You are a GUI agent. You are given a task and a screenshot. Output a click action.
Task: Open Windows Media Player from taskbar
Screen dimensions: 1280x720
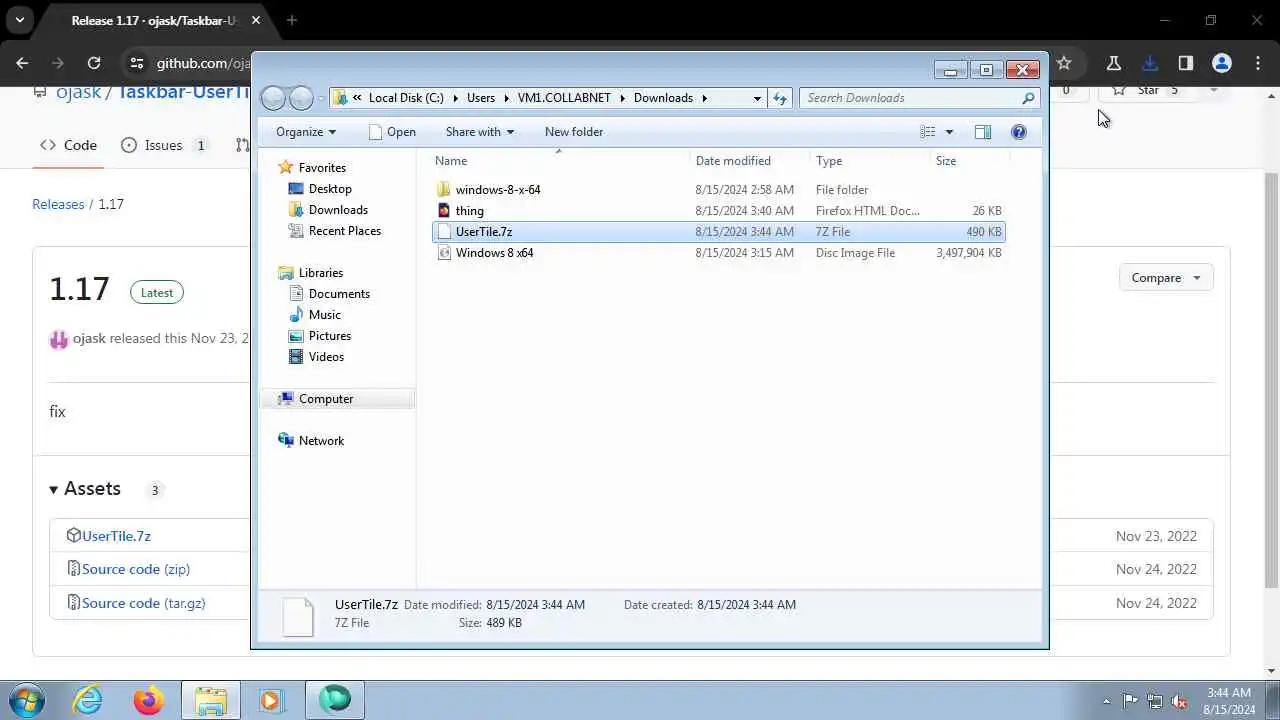[x=271, y=700]
